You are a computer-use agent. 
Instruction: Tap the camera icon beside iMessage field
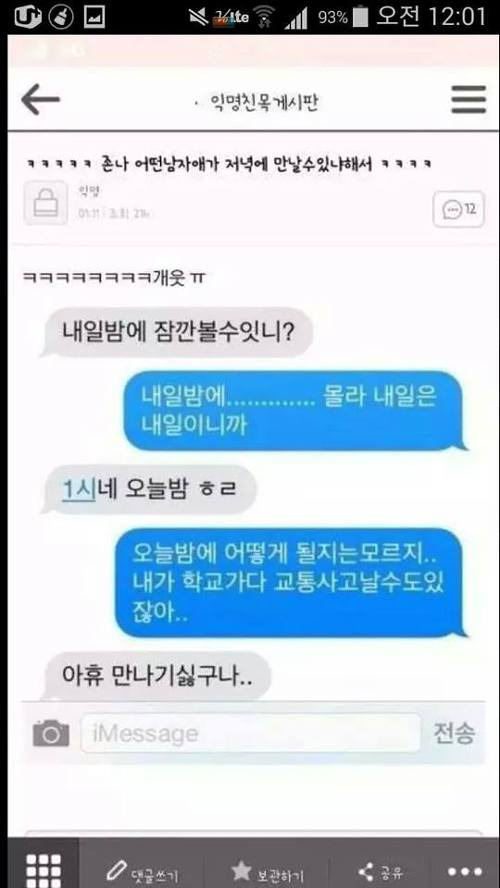point(51,733)
